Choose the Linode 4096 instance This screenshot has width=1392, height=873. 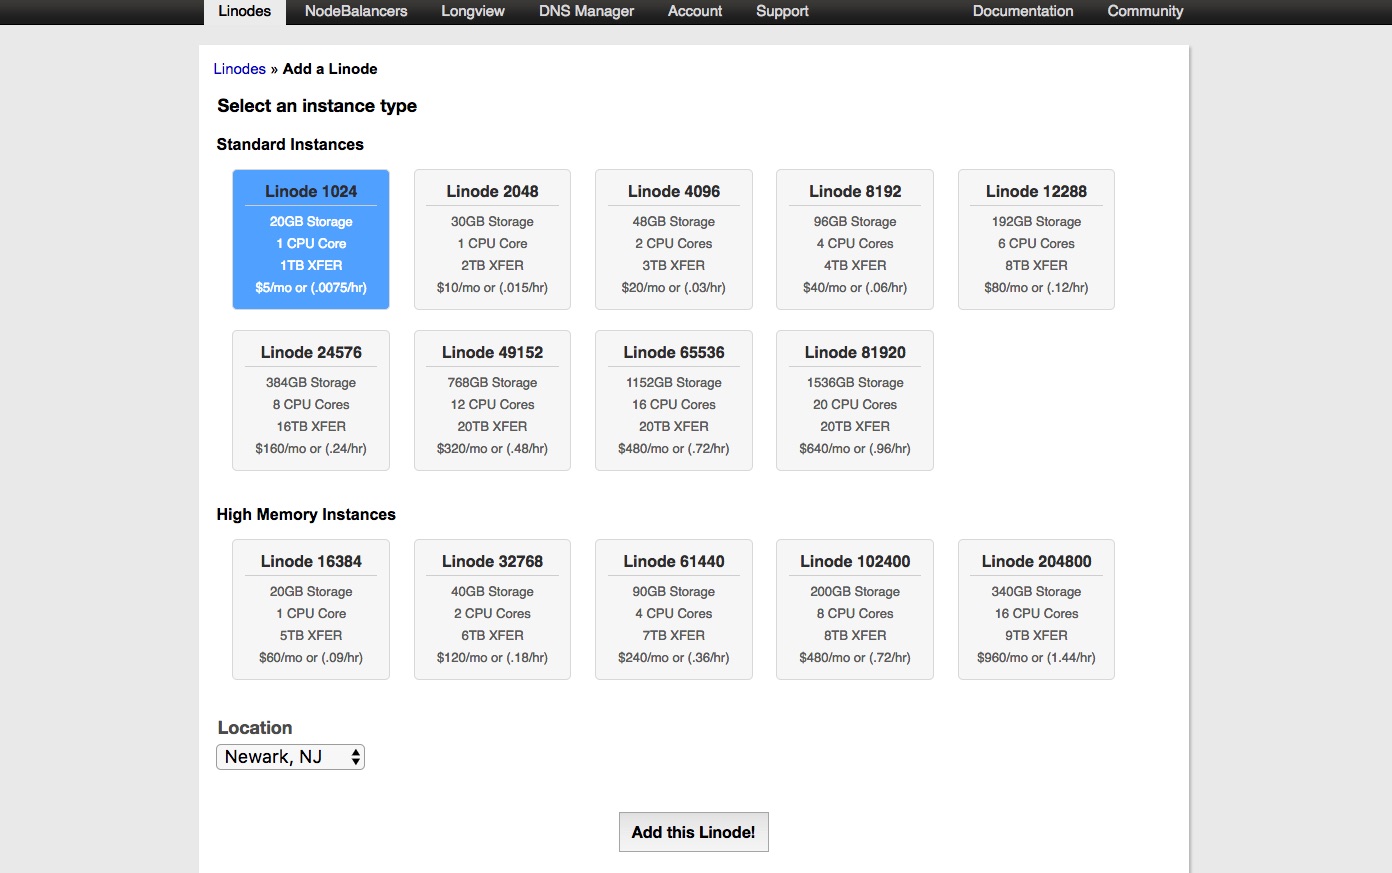tap(674, 239)
